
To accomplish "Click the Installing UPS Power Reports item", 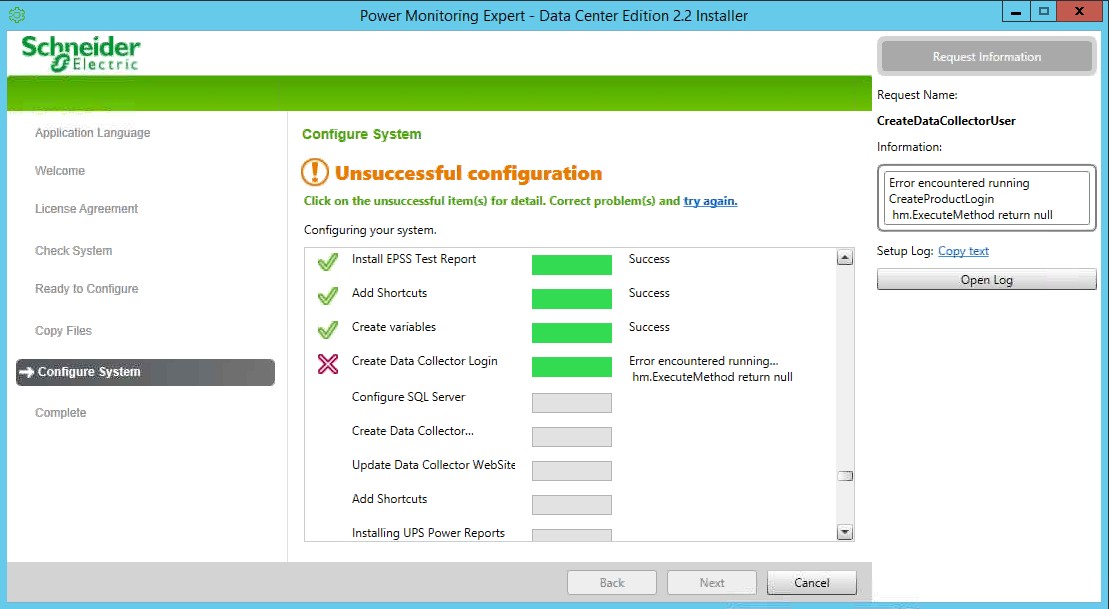I will click(x=428, y=533).
